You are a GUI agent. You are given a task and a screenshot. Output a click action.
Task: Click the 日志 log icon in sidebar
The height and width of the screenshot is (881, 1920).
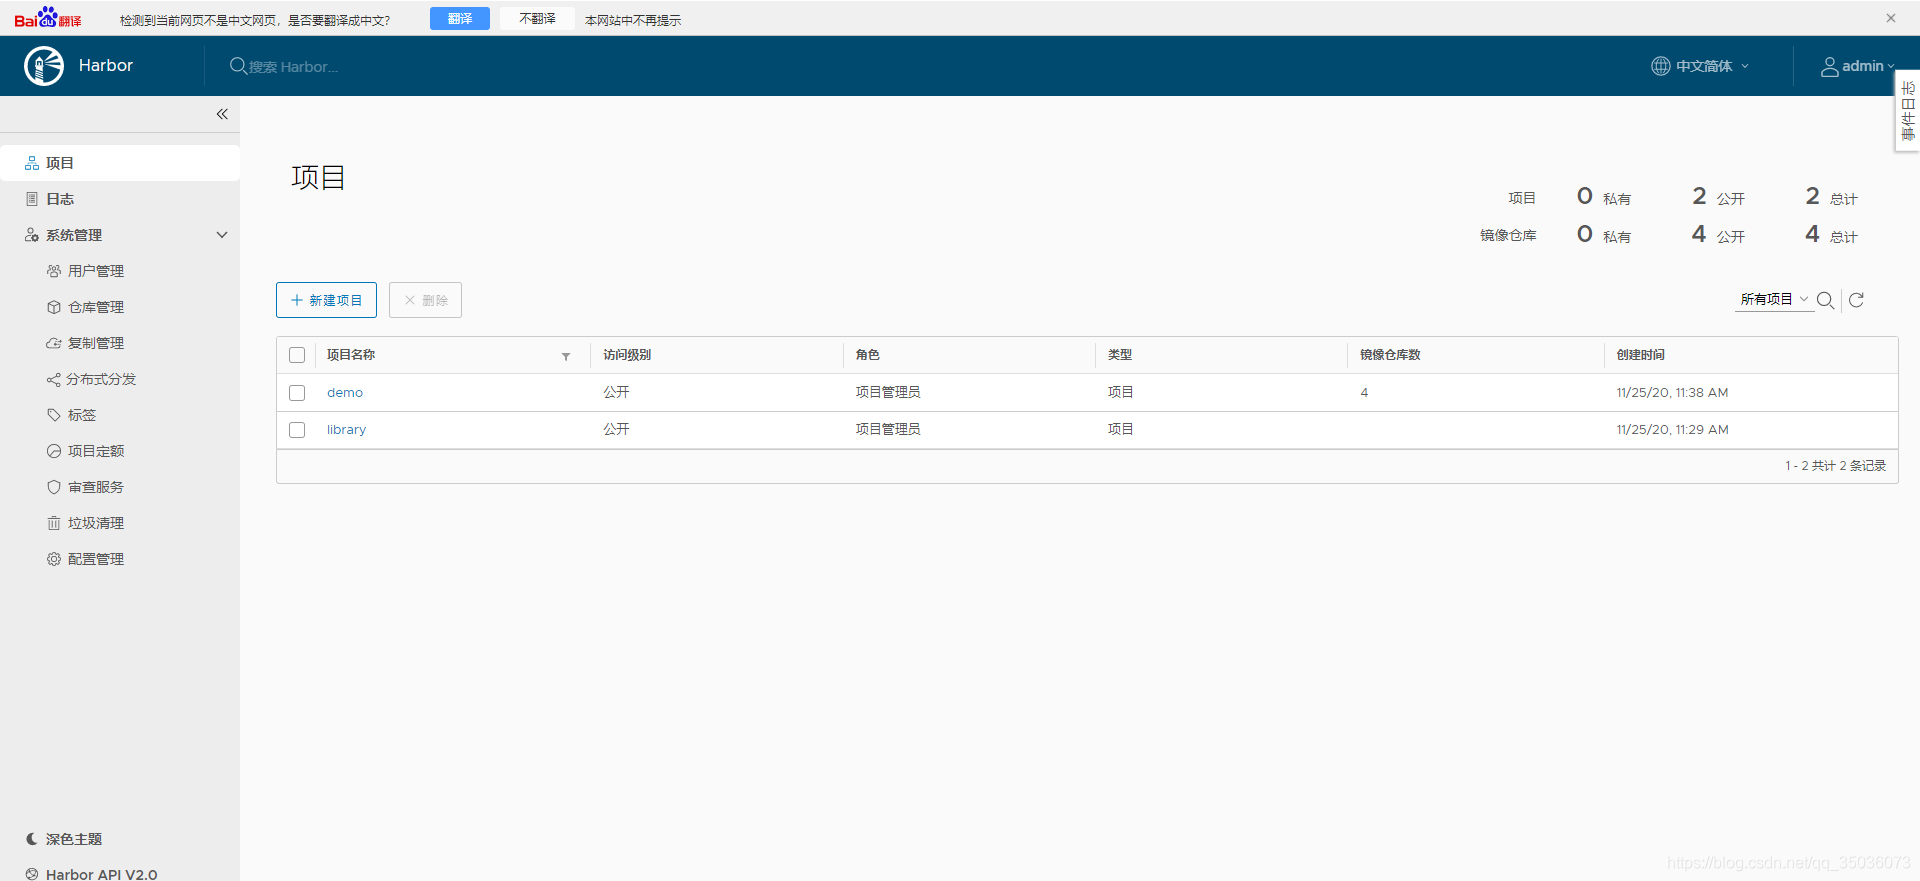(32, 199)
